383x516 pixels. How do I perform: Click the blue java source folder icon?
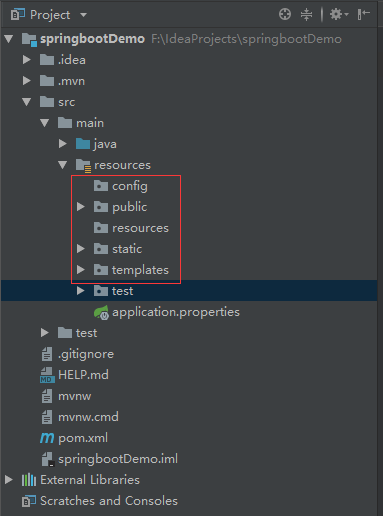click(83, 144)
